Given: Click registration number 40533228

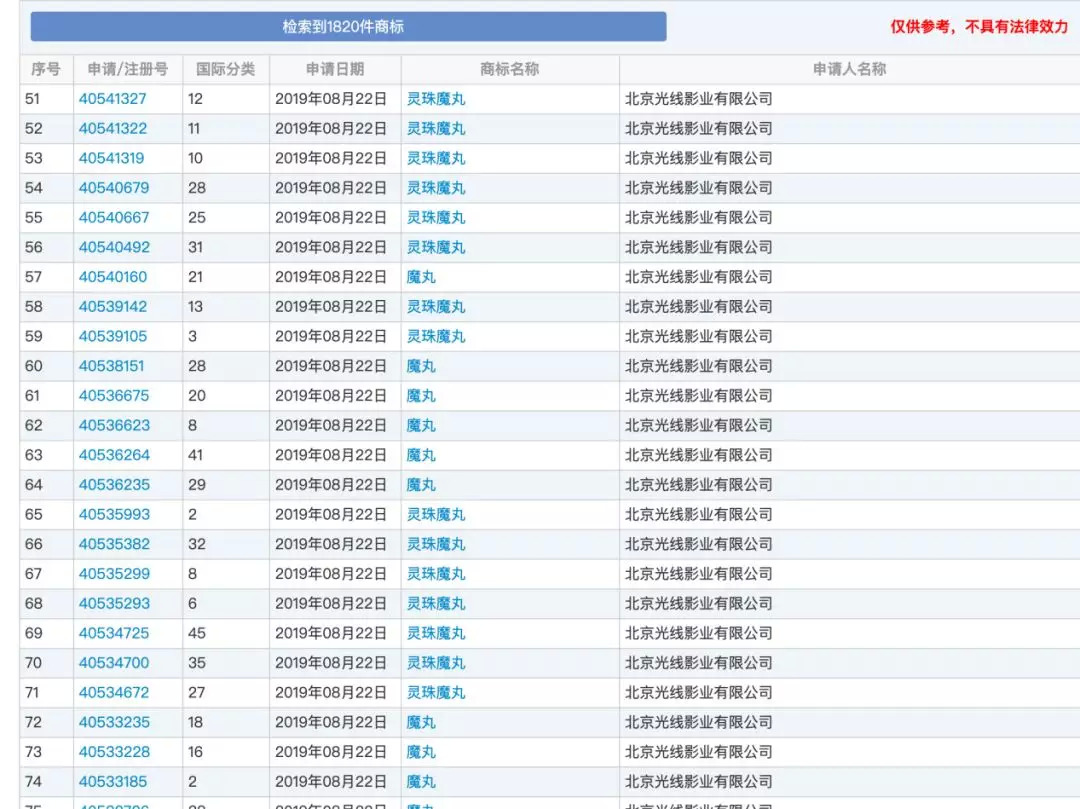Looking at the screenshot, I should tap(114, 752).
